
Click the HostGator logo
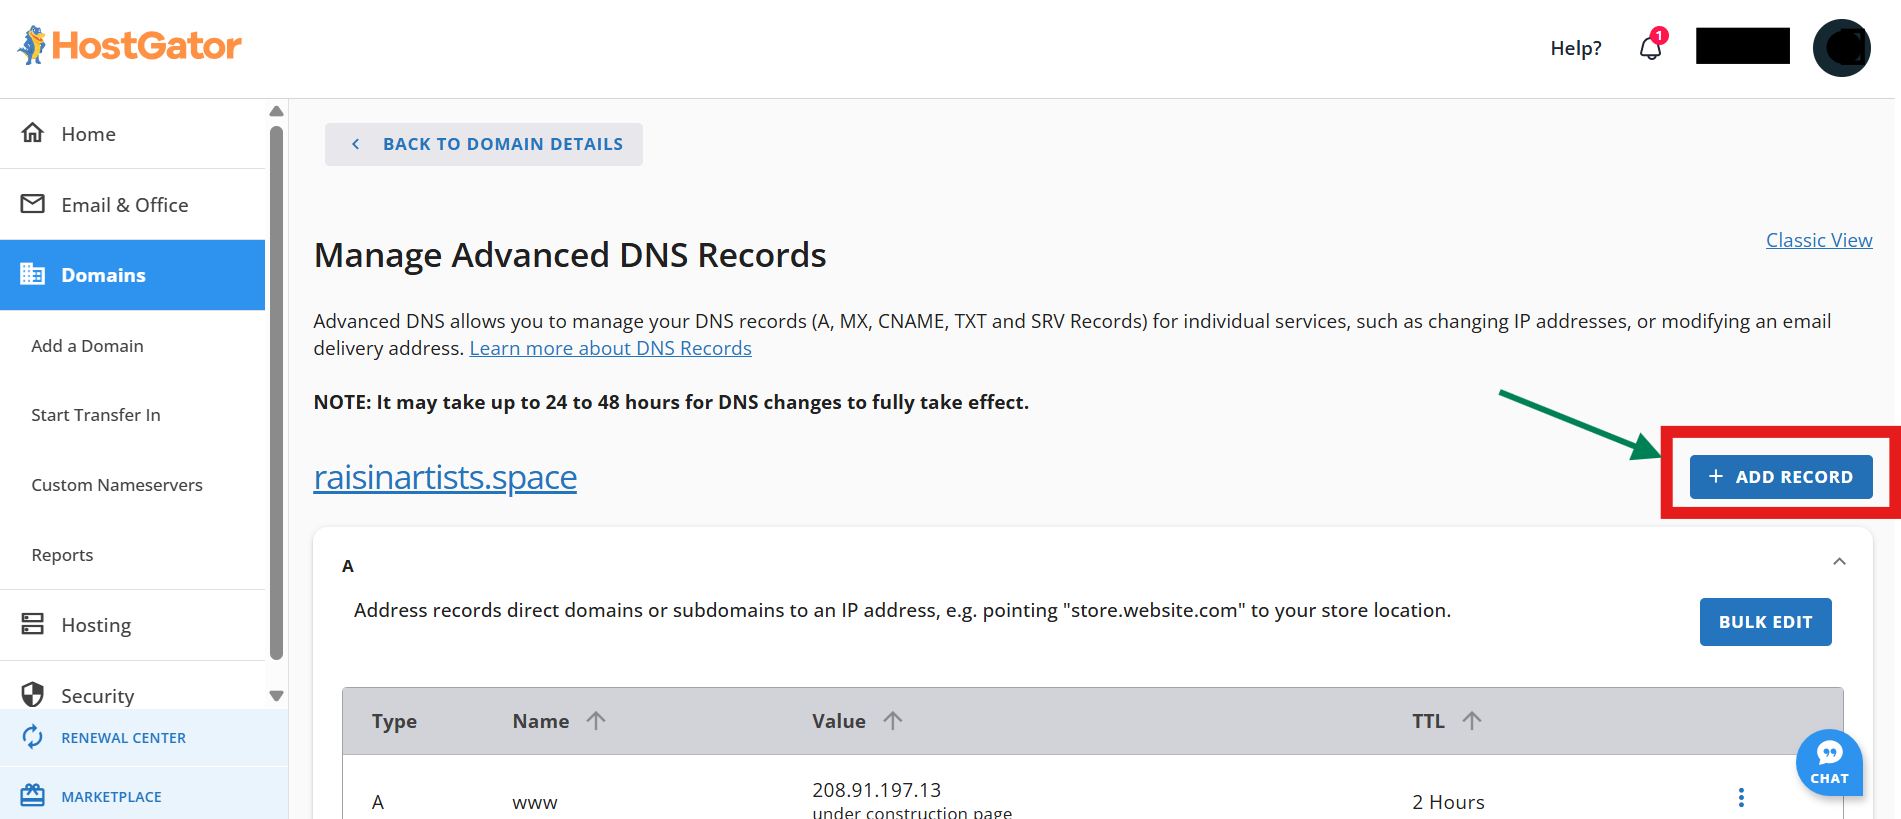point(129,45)
